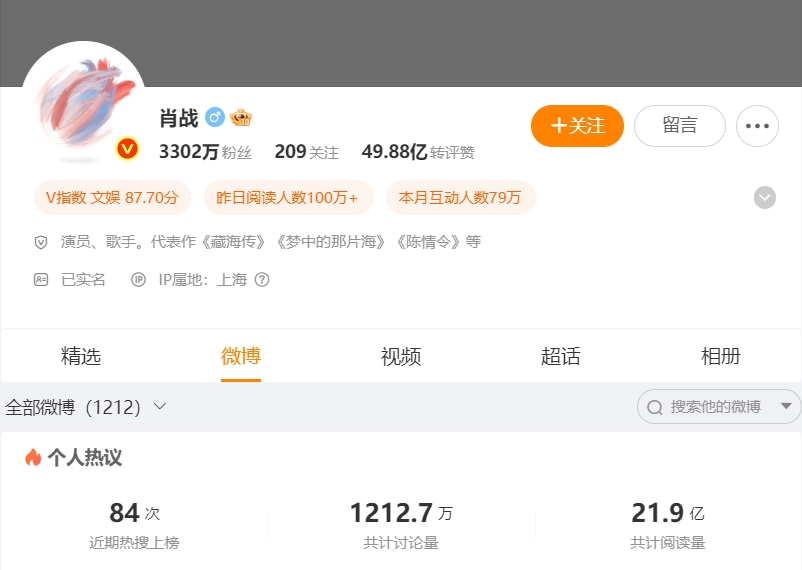Click the 肖战 username

click(179, 118)
